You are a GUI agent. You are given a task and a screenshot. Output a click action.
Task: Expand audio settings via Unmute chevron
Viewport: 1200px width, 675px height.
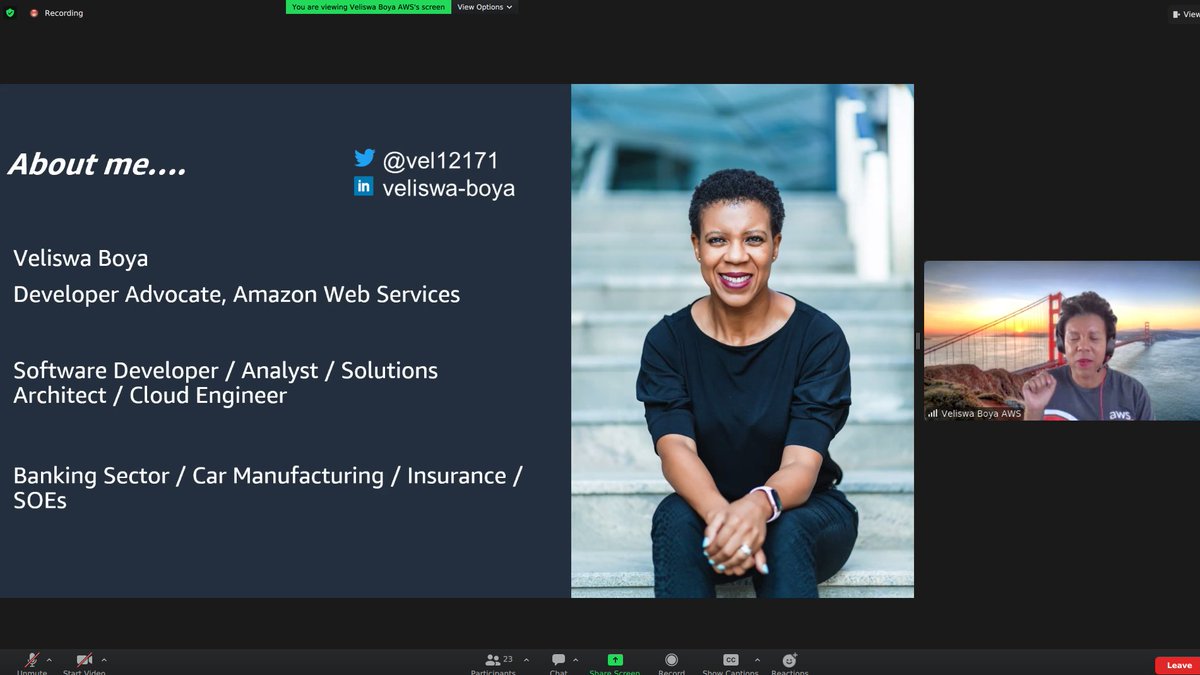[49, 660]
